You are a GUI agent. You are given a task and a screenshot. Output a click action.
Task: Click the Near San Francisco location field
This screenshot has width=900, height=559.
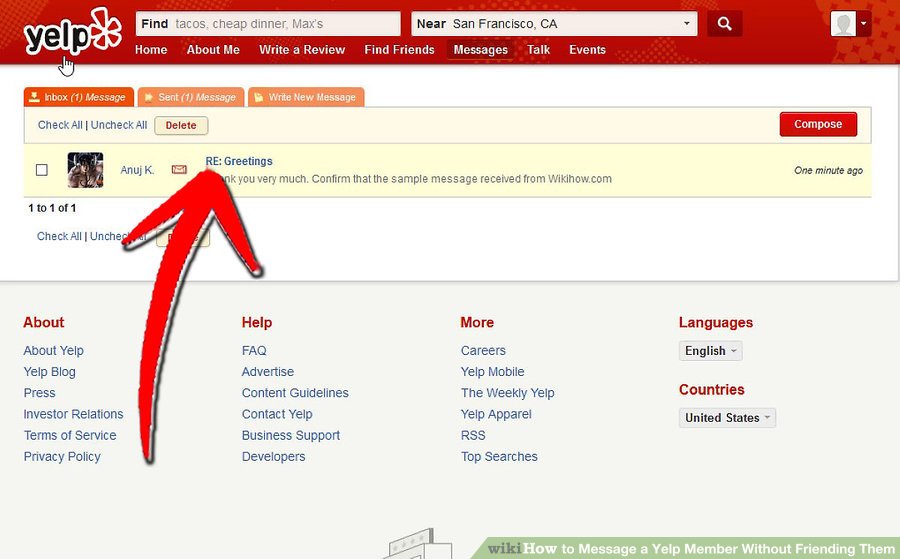click(554, 24)
